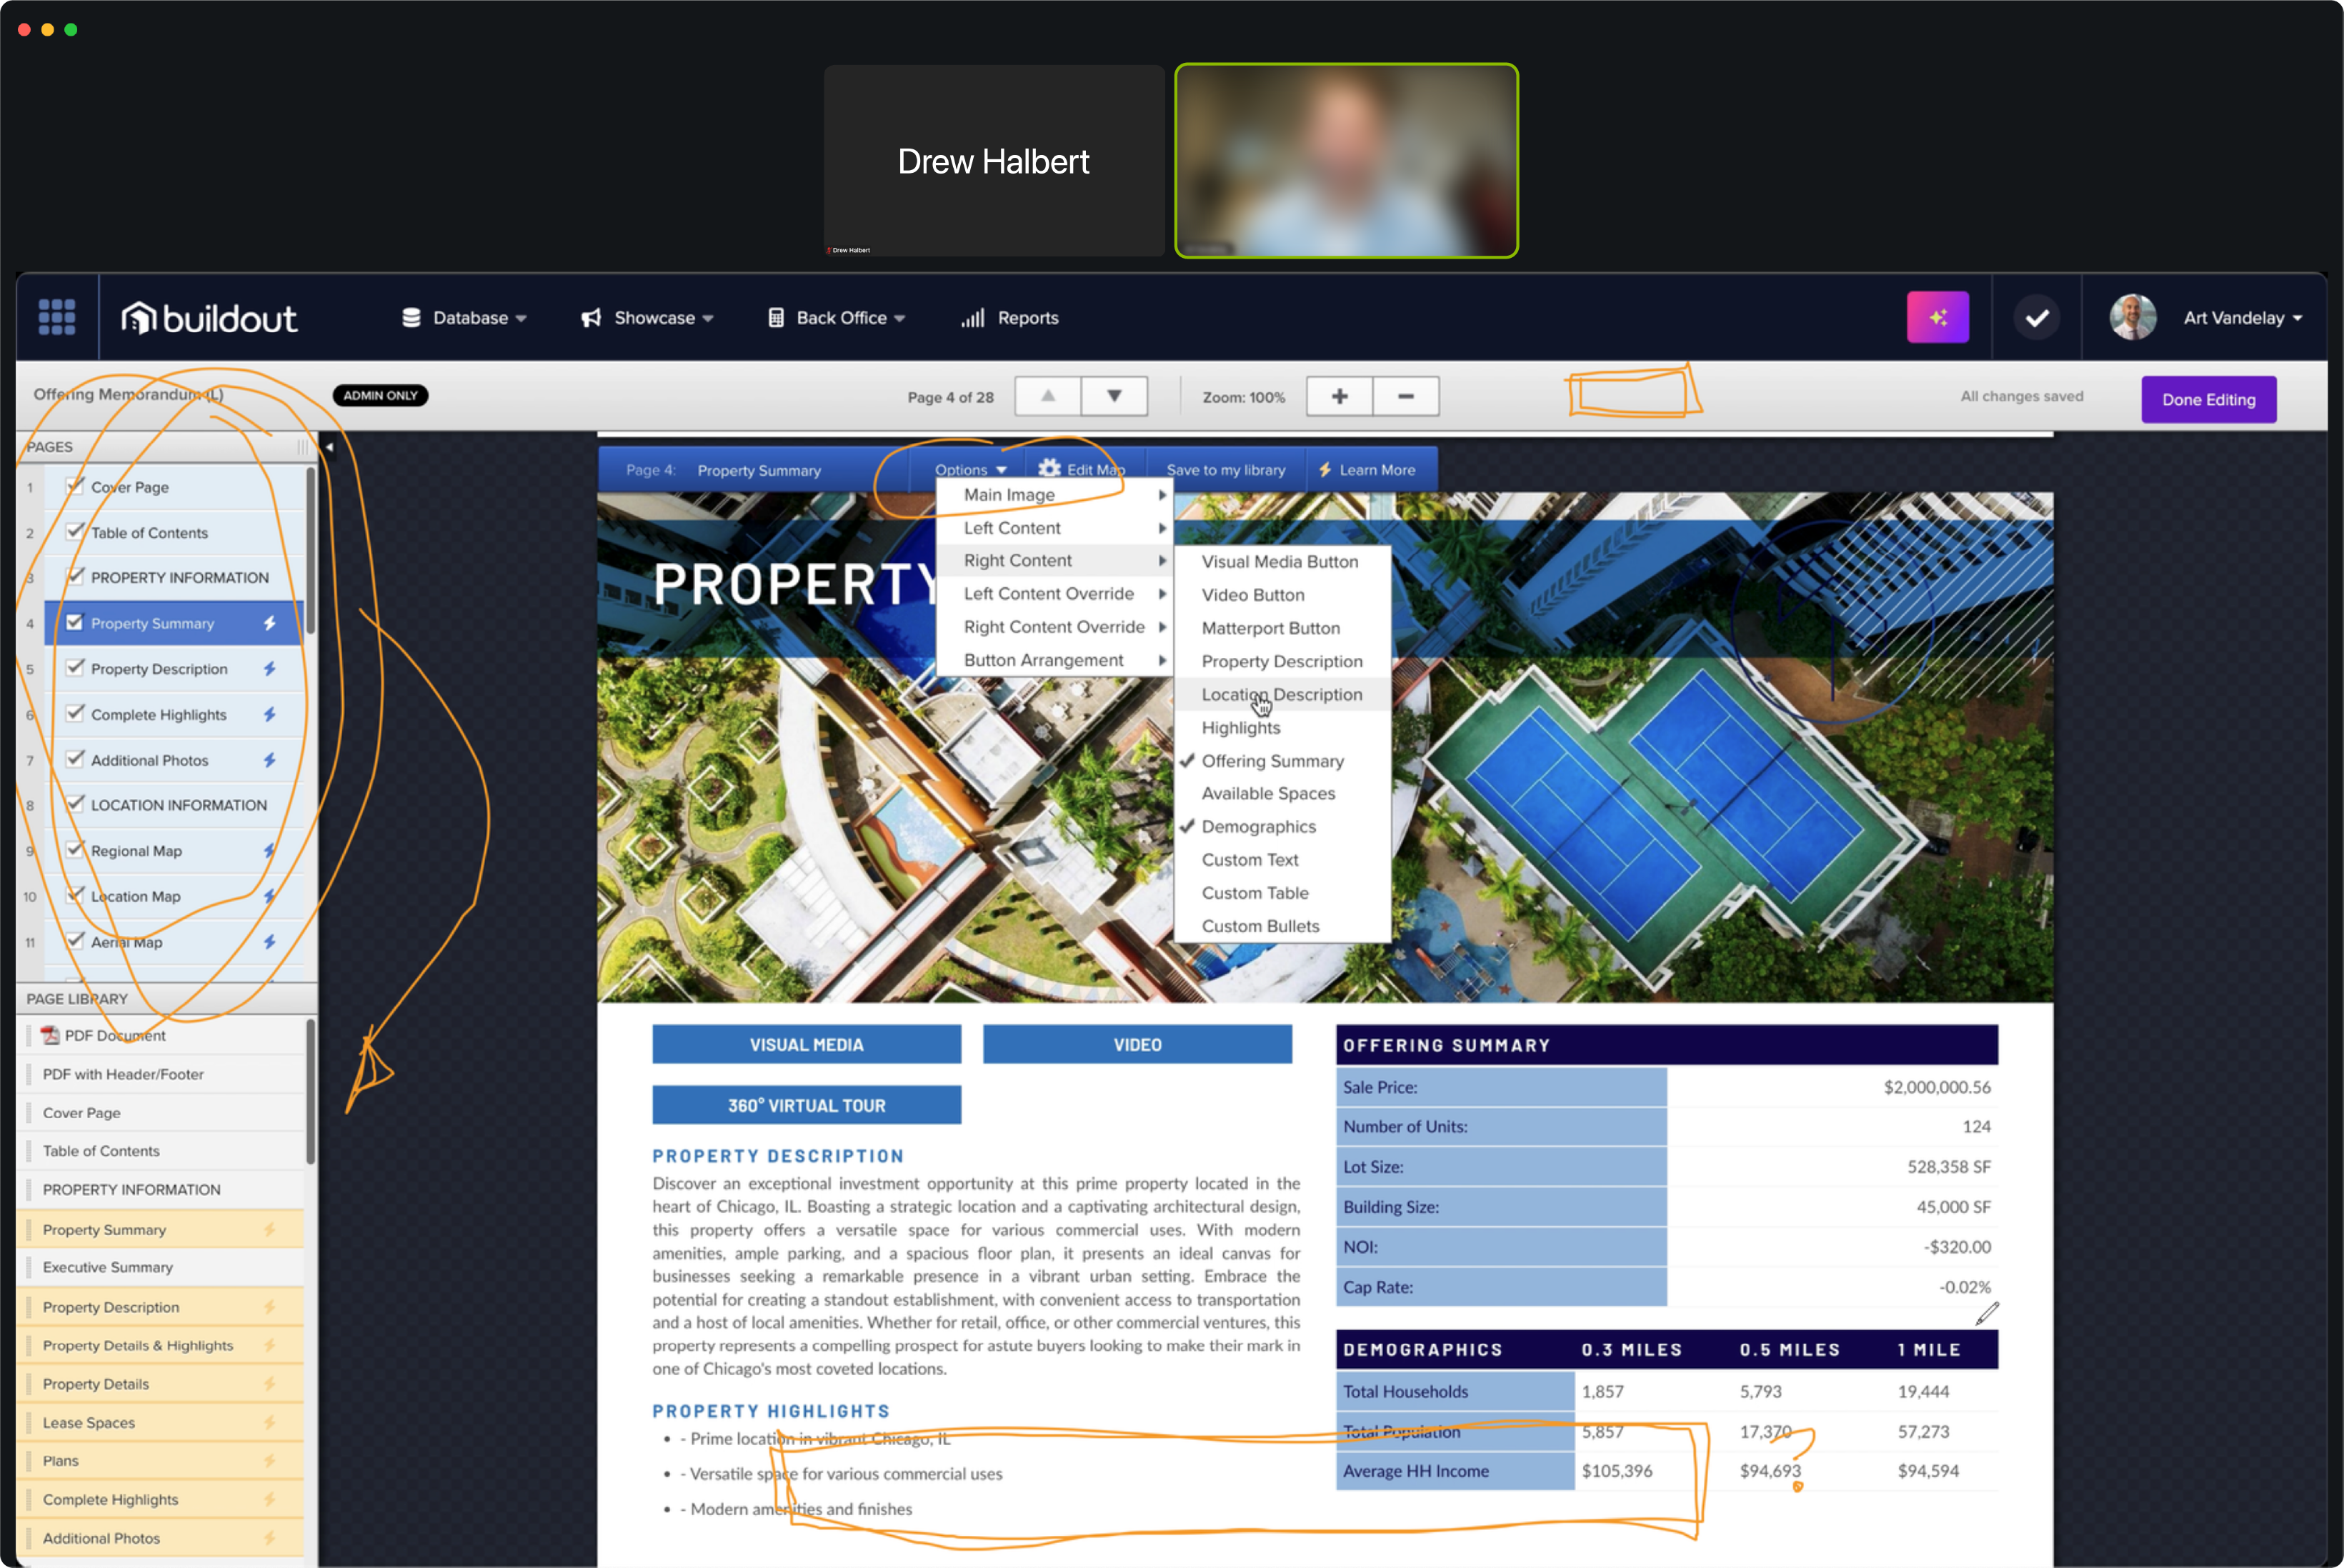Open the Art Vandelay account dropdown
2344x1568 pixels.
2243,318
